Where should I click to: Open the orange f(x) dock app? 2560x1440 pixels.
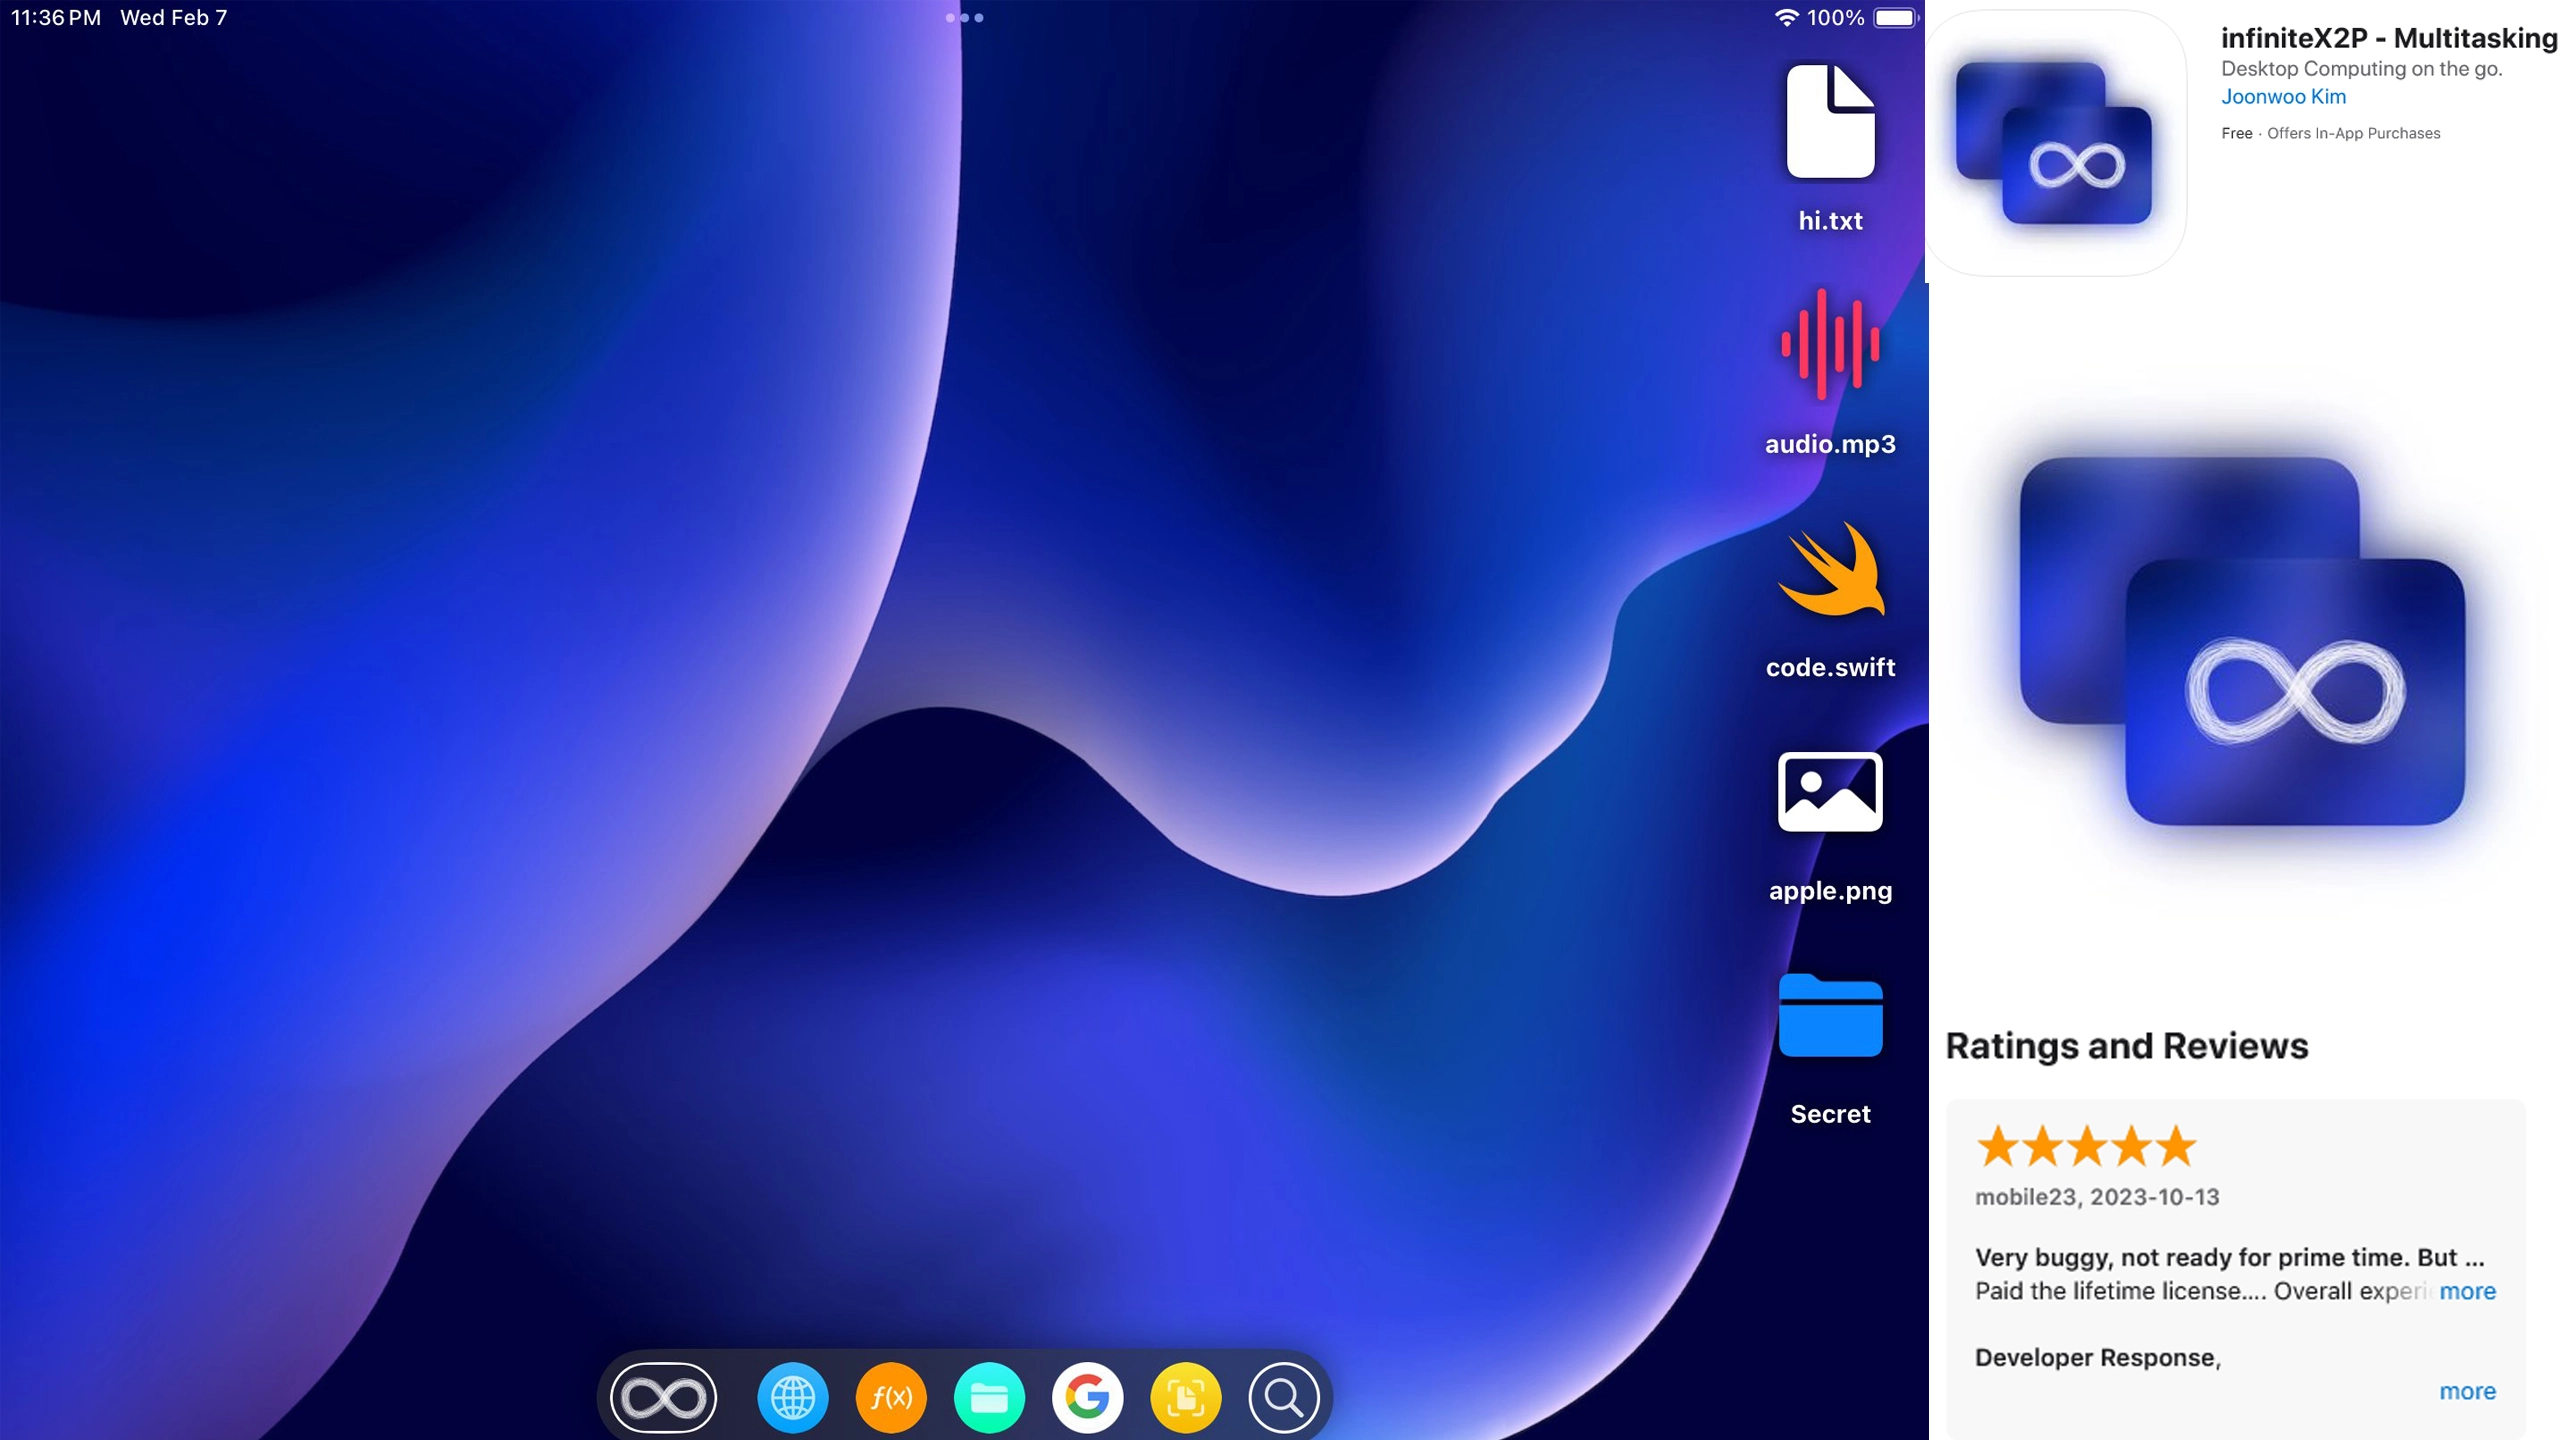(x=890, y=1397)
